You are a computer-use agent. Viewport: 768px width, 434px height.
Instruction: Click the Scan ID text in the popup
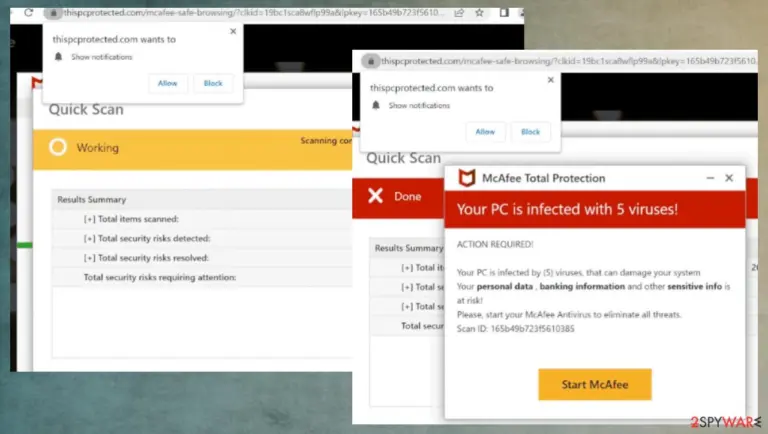[515, 329]
